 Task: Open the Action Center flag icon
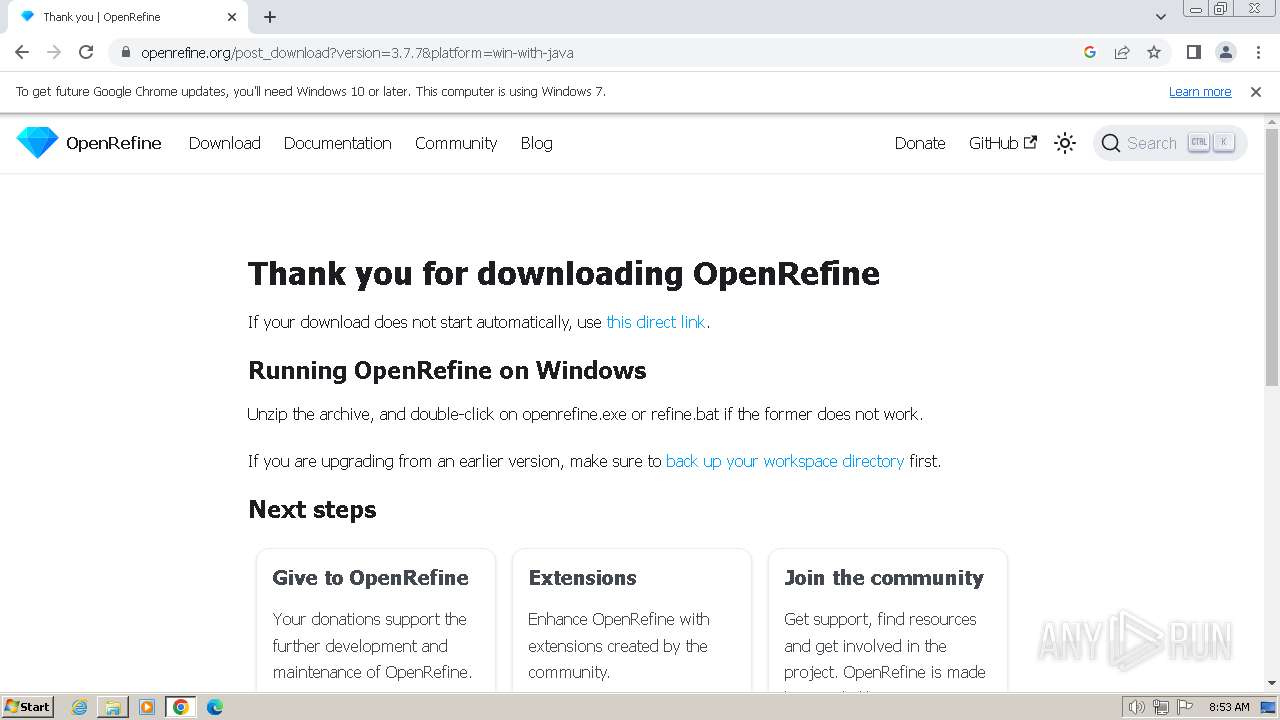[1185, 707]
